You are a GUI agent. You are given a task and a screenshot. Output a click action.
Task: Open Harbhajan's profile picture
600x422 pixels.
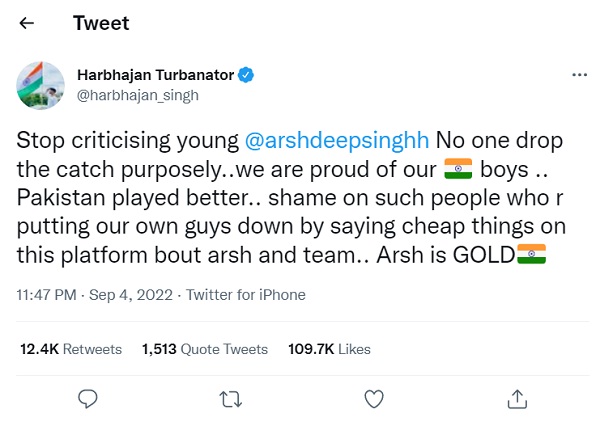pyautogui.click(x=42, y=85)
